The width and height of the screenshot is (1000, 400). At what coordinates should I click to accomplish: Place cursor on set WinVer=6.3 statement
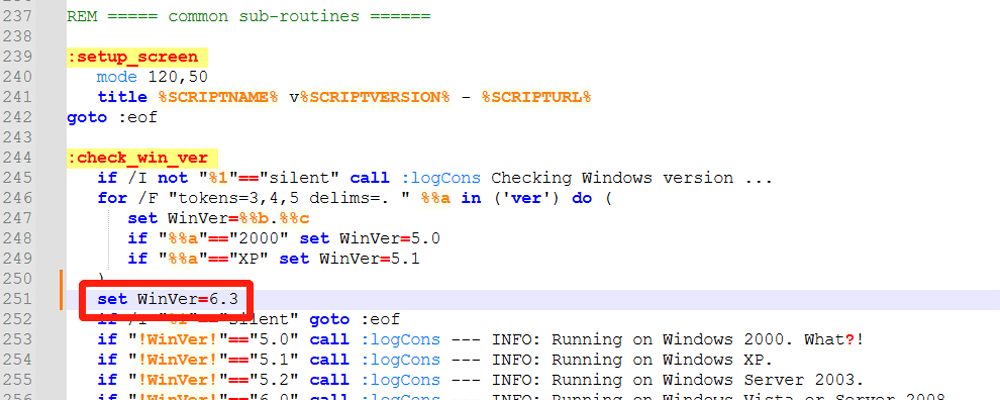[x=166, y=300]
